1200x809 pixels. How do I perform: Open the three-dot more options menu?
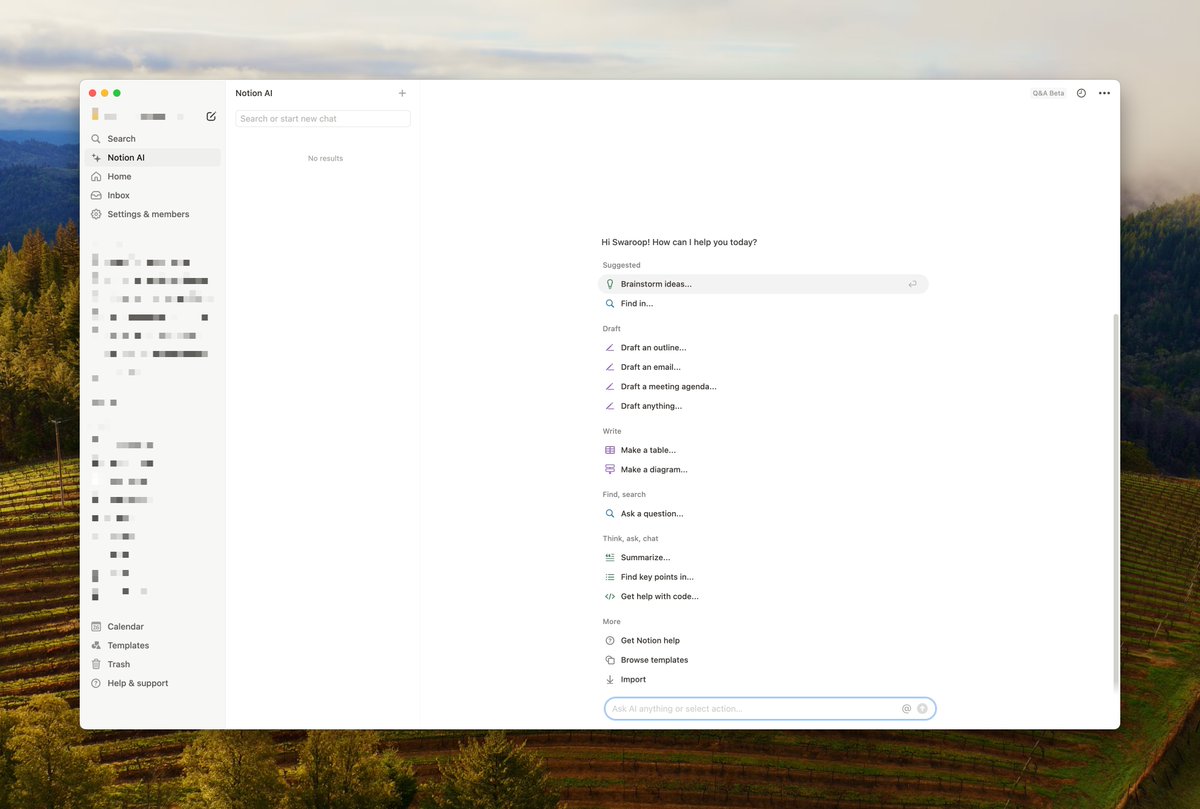click(x=1104, y=93)
